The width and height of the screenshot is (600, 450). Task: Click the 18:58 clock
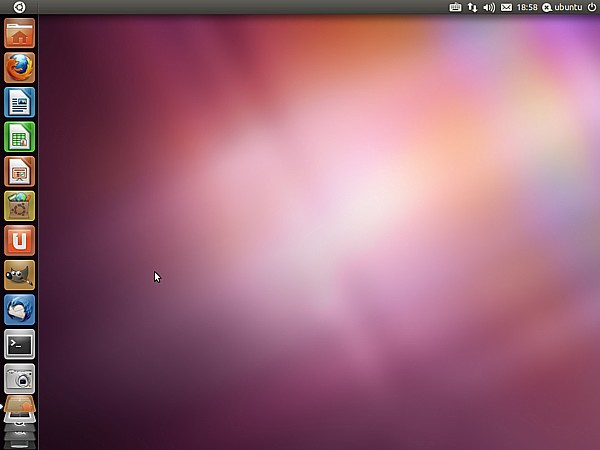(527, 7)
